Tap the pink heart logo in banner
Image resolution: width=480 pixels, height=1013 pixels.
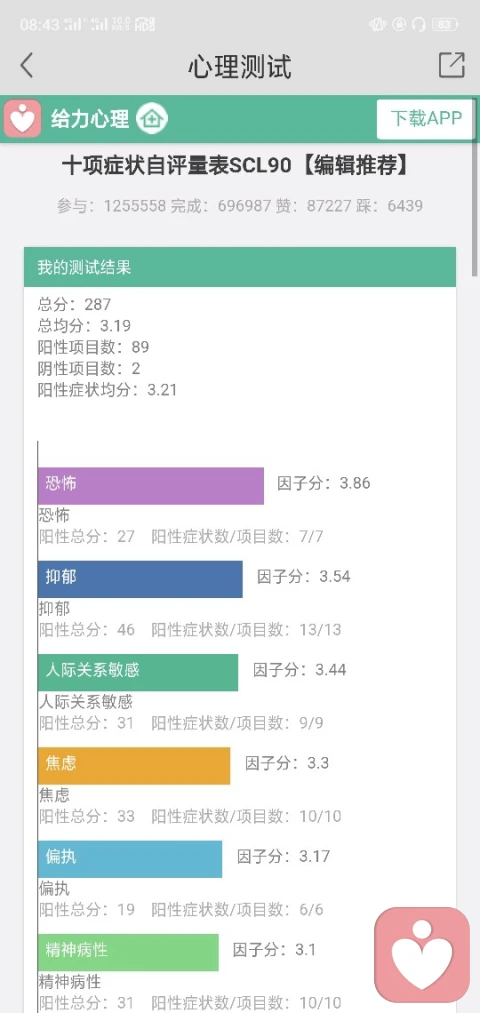coord(23,119)
